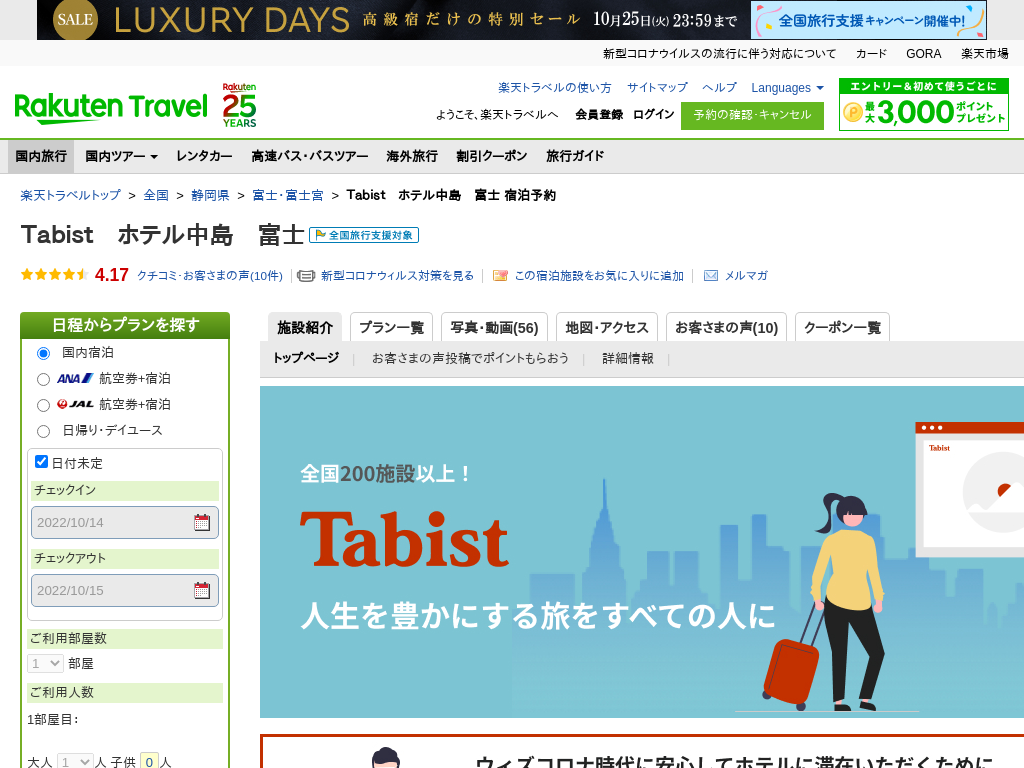Open the サイトマップ link
1024x768 pixels.
tap(657, 88)
